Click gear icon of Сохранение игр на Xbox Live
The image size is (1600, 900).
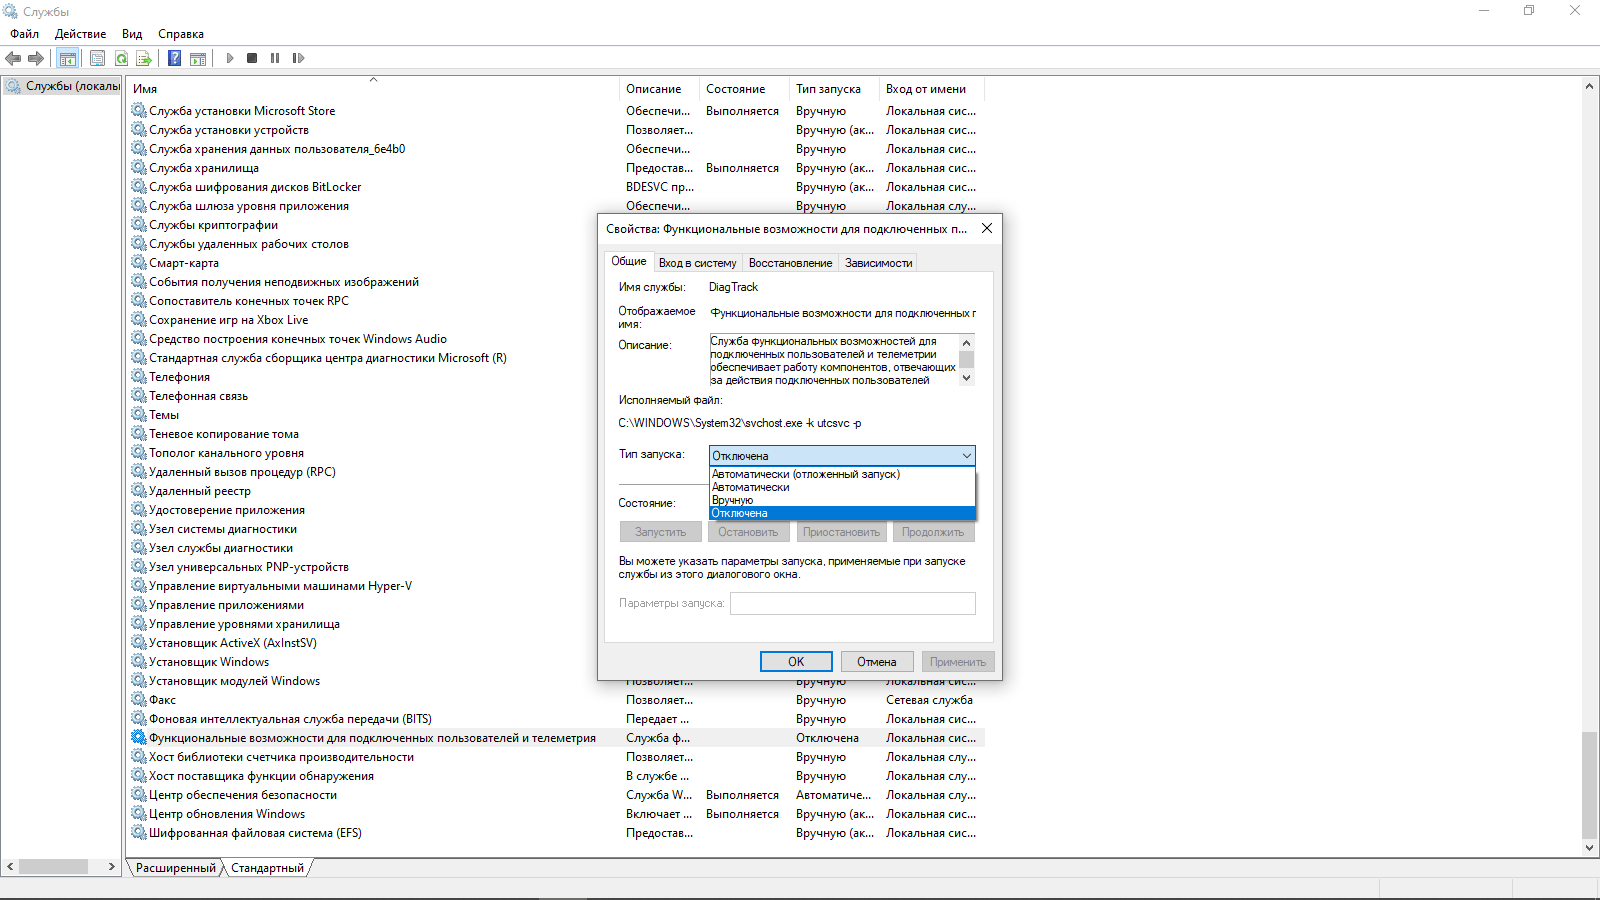(x=139, y=320)
